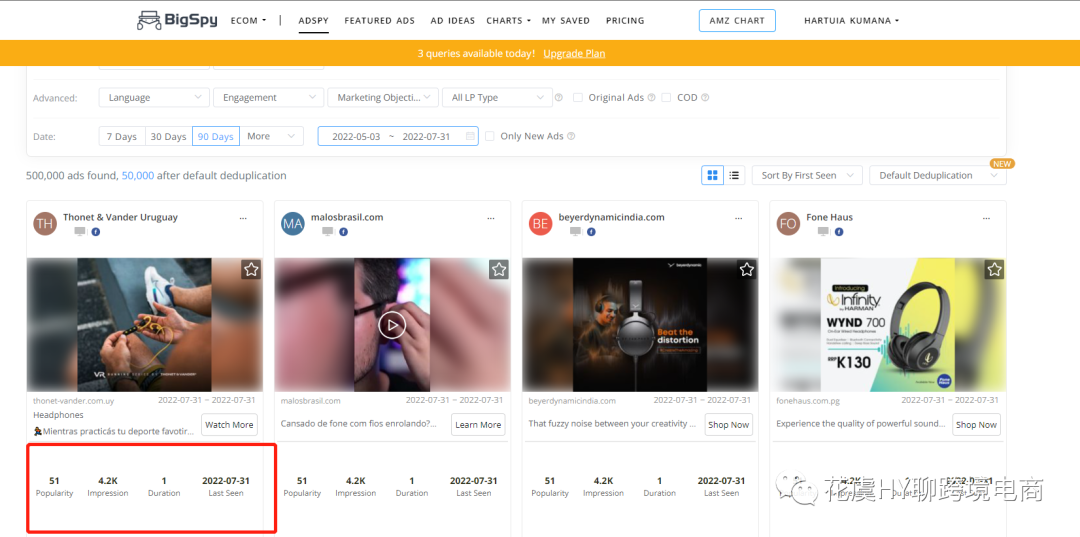Click the Upgrade Plan link
Viewport: 1080px width, 537px height.
point(574,53)
